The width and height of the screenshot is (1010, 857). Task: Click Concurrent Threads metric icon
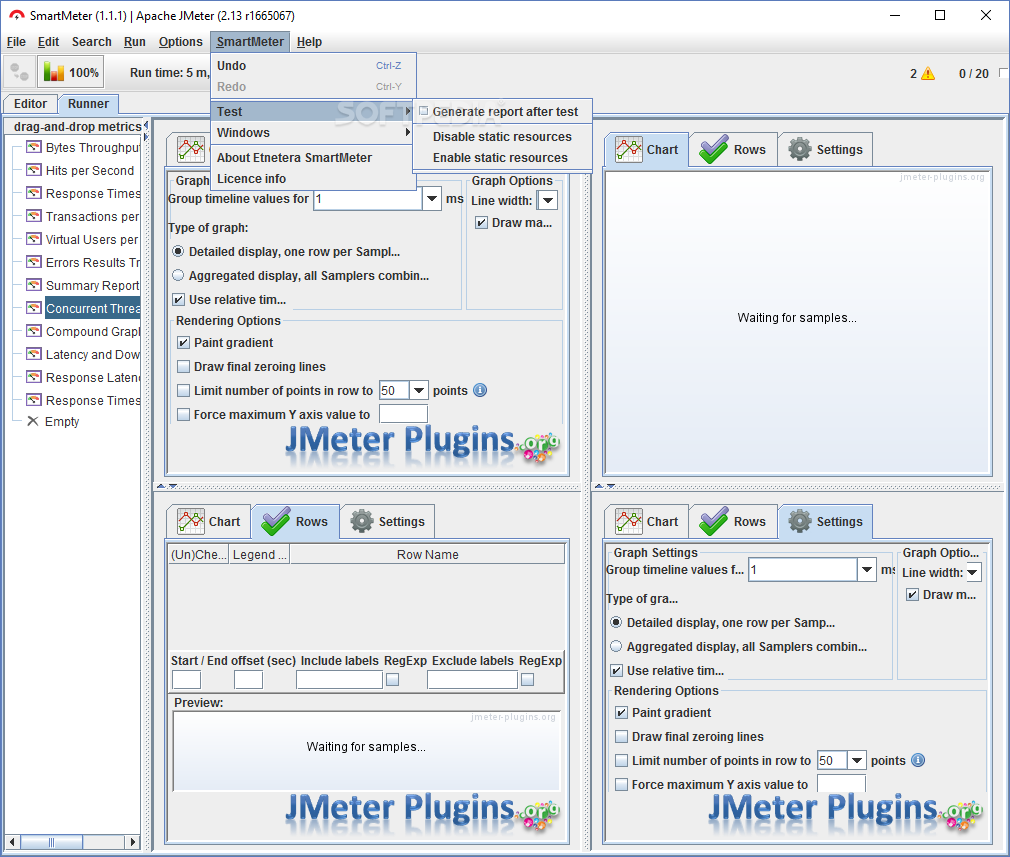[33, 308]
